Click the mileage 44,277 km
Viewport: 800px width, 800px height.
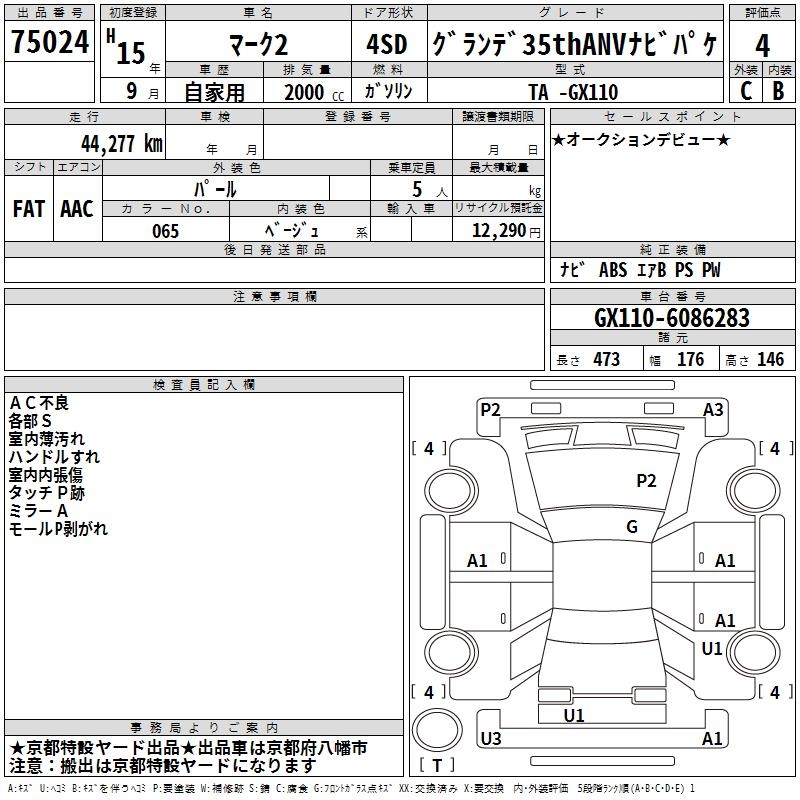(x=122, y=144)
